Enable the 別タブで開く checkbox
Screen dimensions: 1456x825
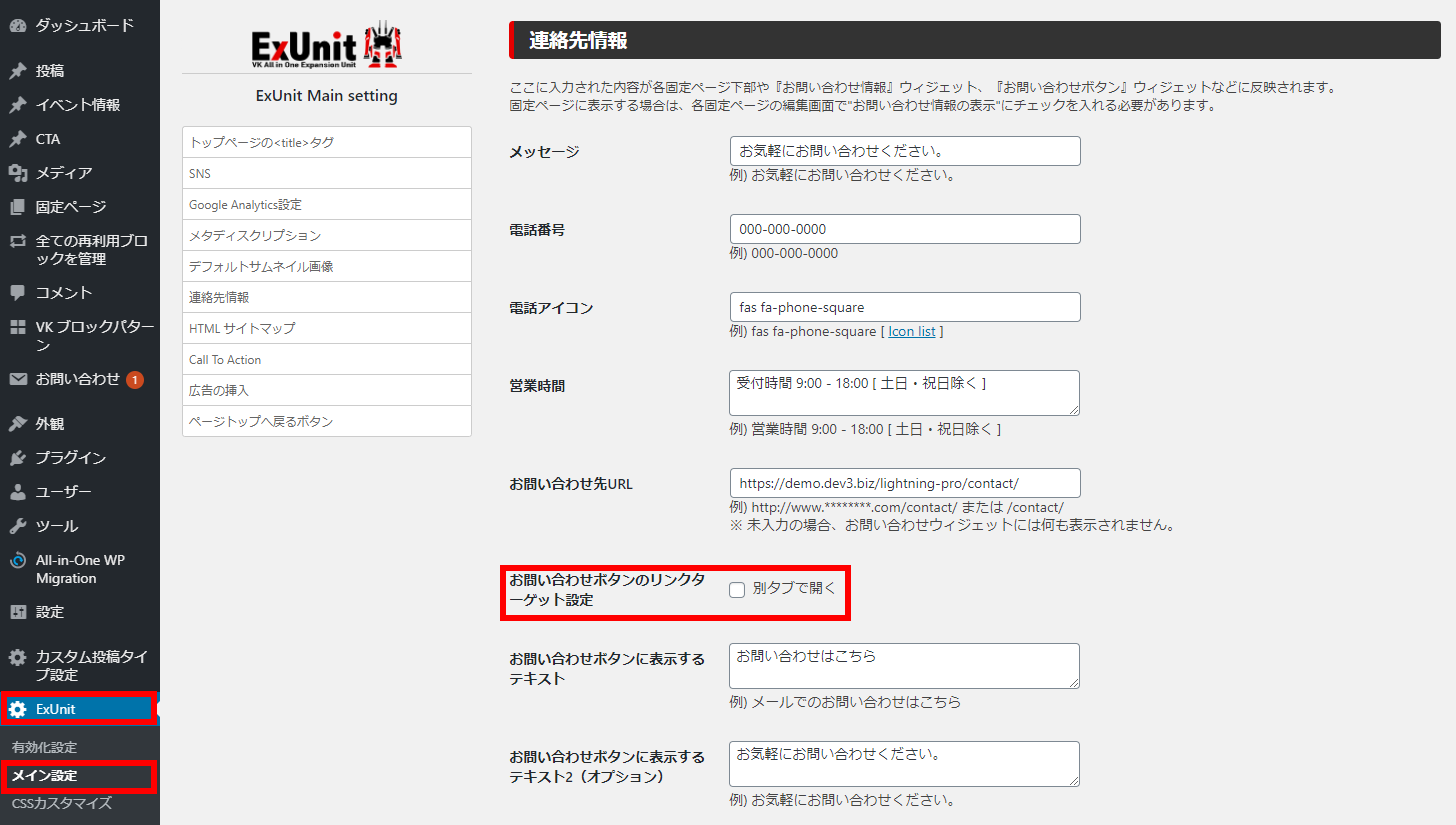737,590
